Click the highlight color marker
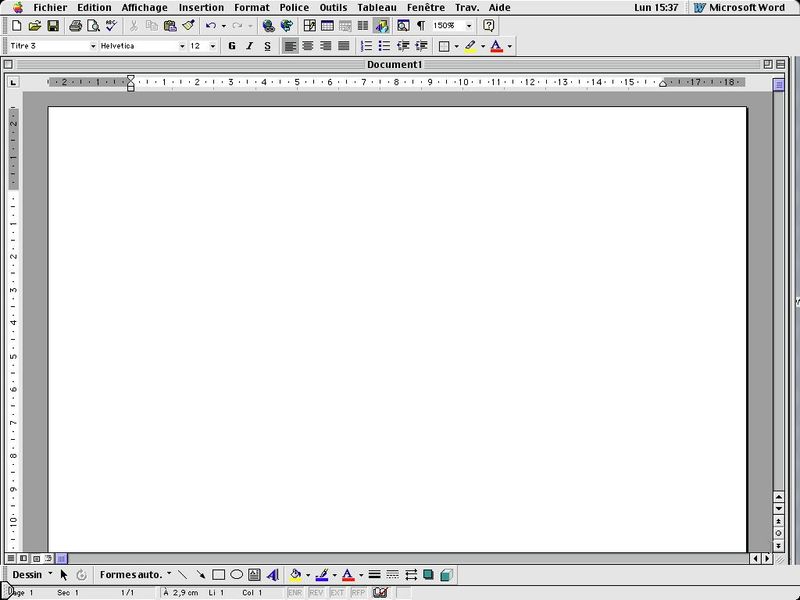 tap(470, 46)
